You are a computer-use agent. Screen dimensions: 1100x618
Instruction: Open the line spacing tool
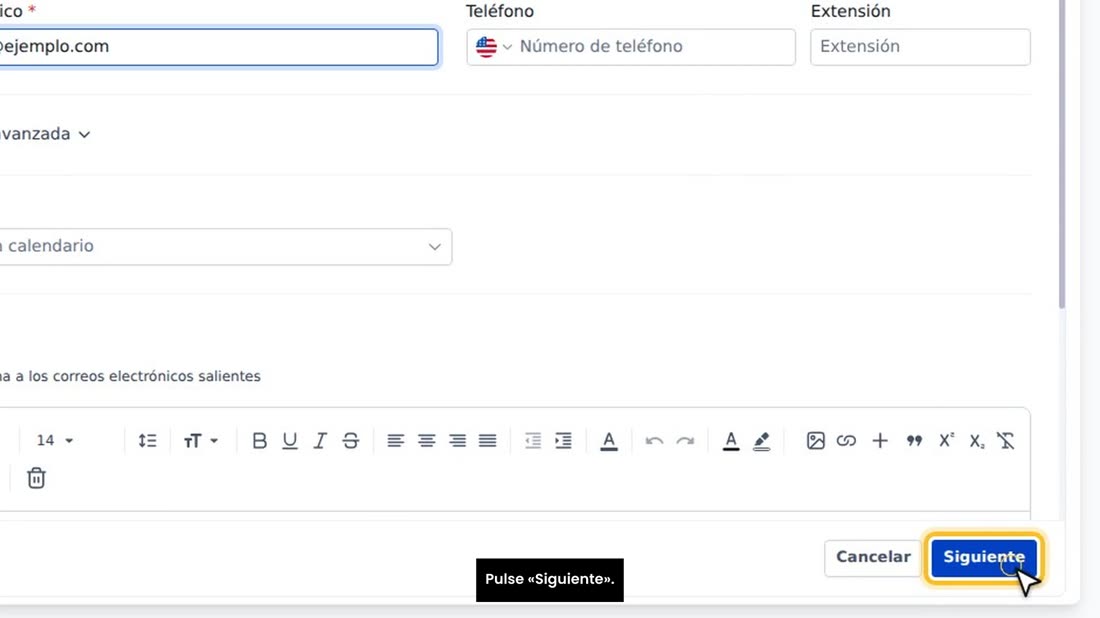(x=147, y=441)
